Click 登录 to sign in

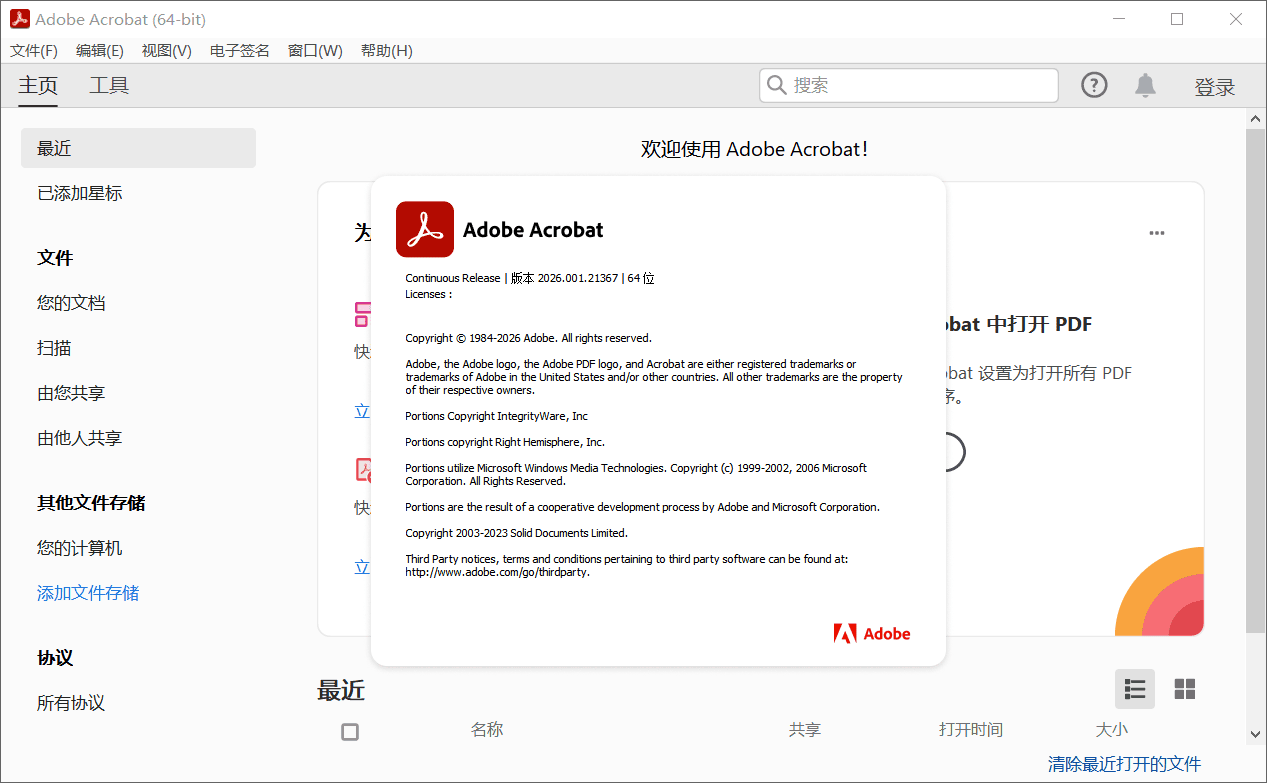(x=1215, y=87)
